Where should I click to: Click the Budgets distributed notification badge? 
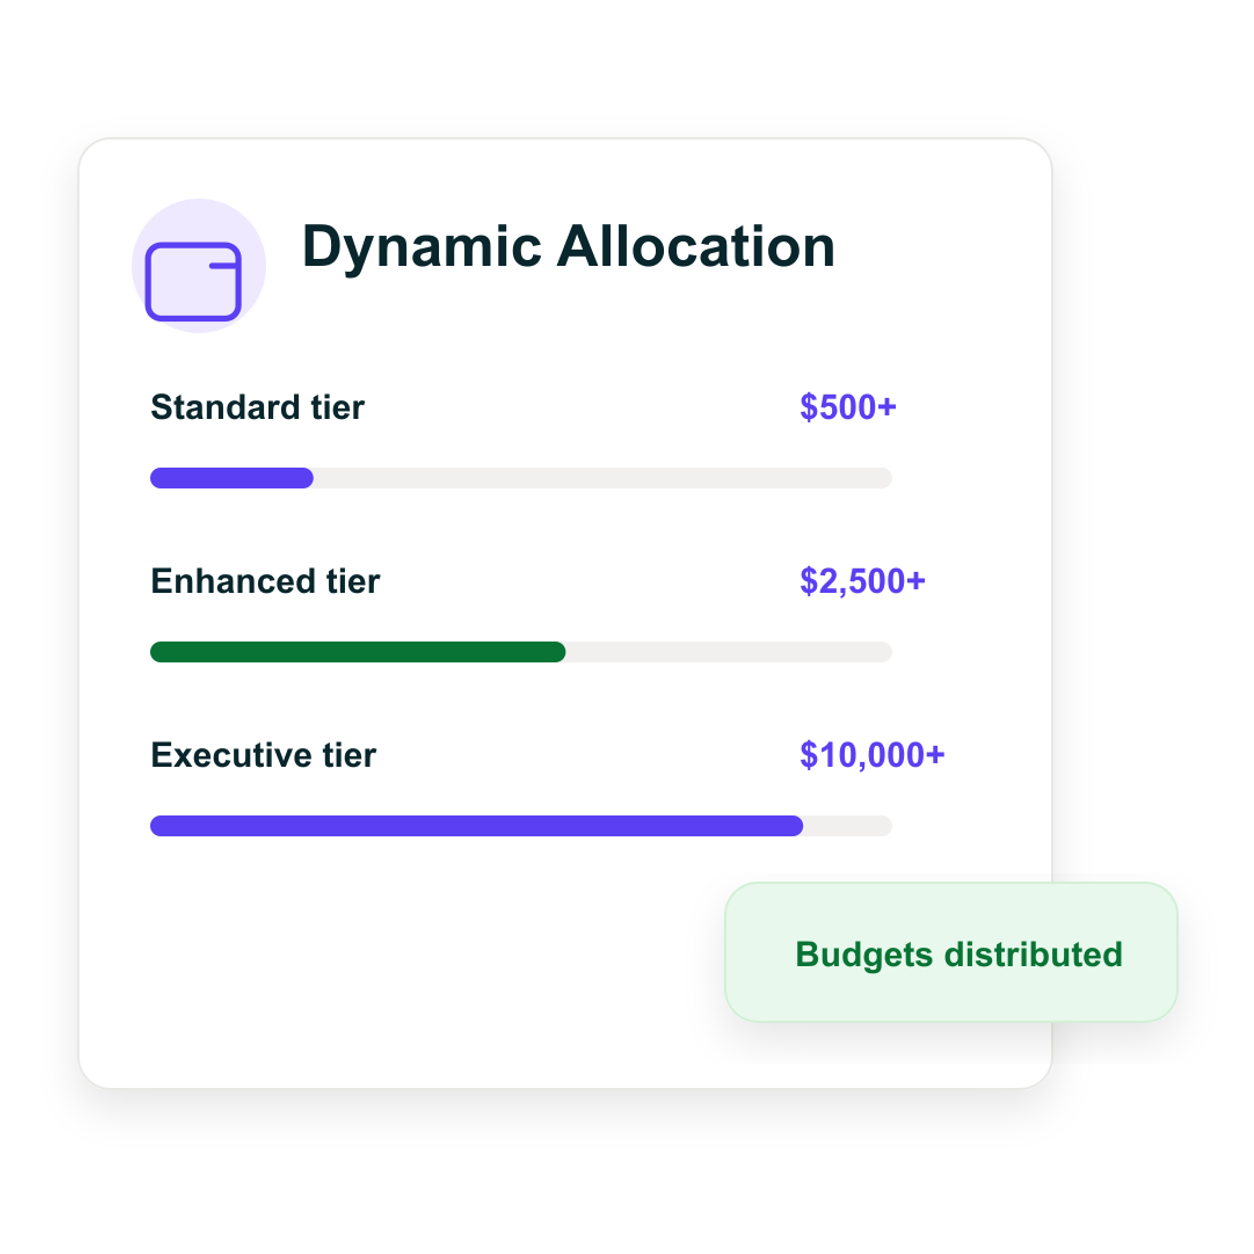click(951, 952)
